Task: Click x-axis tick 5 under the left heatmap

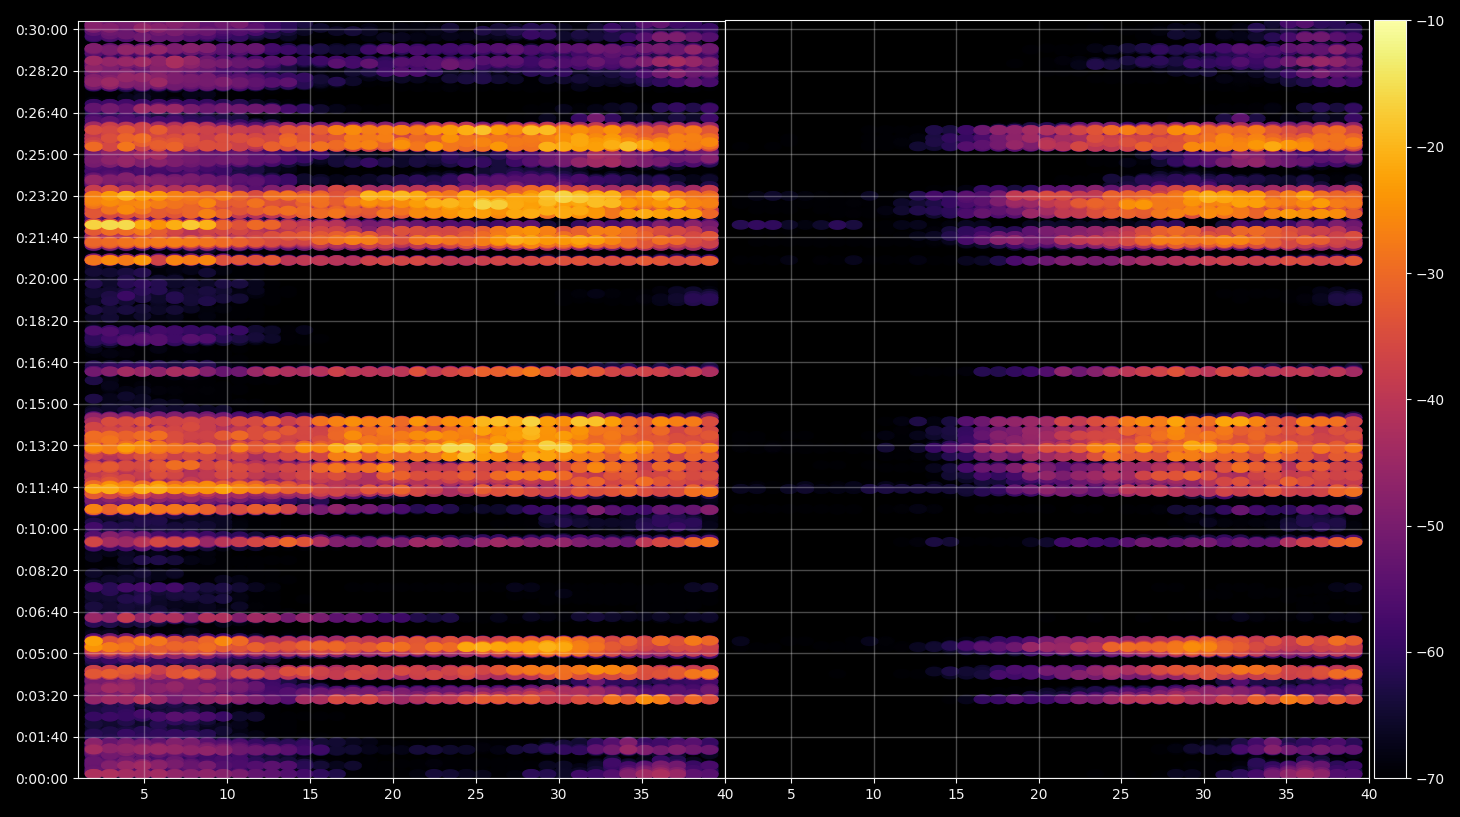Action: tap(144, 795)
